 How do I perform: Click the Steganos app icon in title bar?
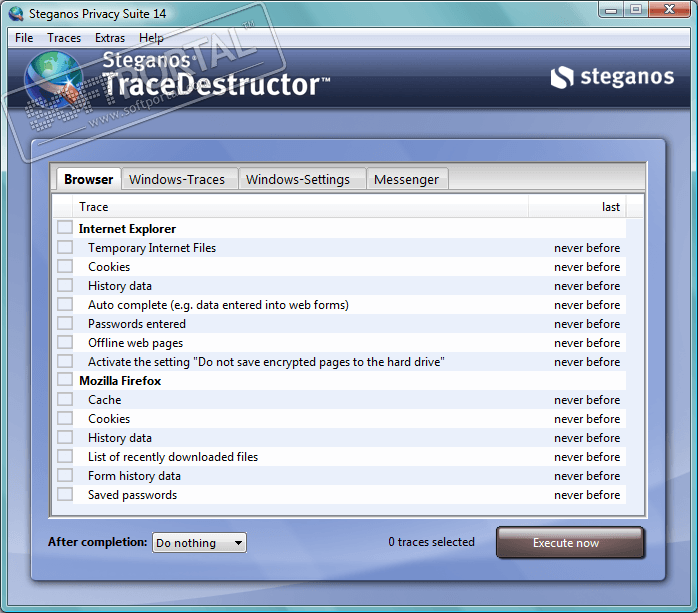point(16,14)
